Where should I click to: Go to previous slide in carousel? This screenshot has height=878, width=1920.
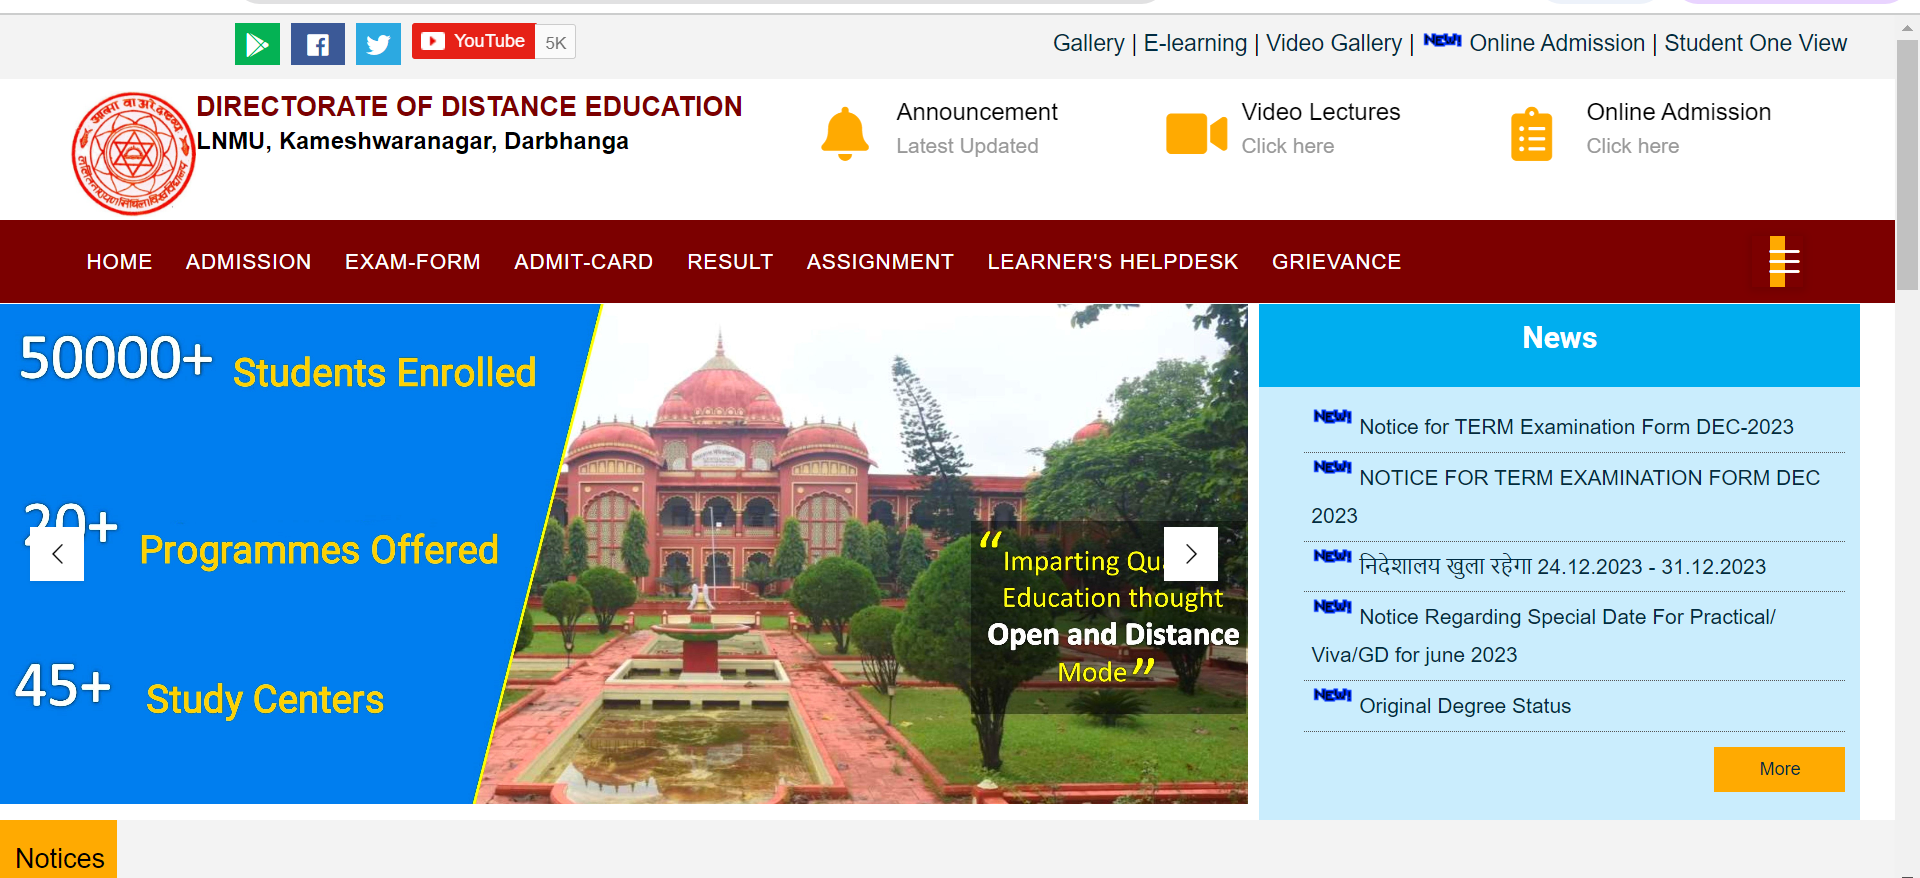[57, 554]
